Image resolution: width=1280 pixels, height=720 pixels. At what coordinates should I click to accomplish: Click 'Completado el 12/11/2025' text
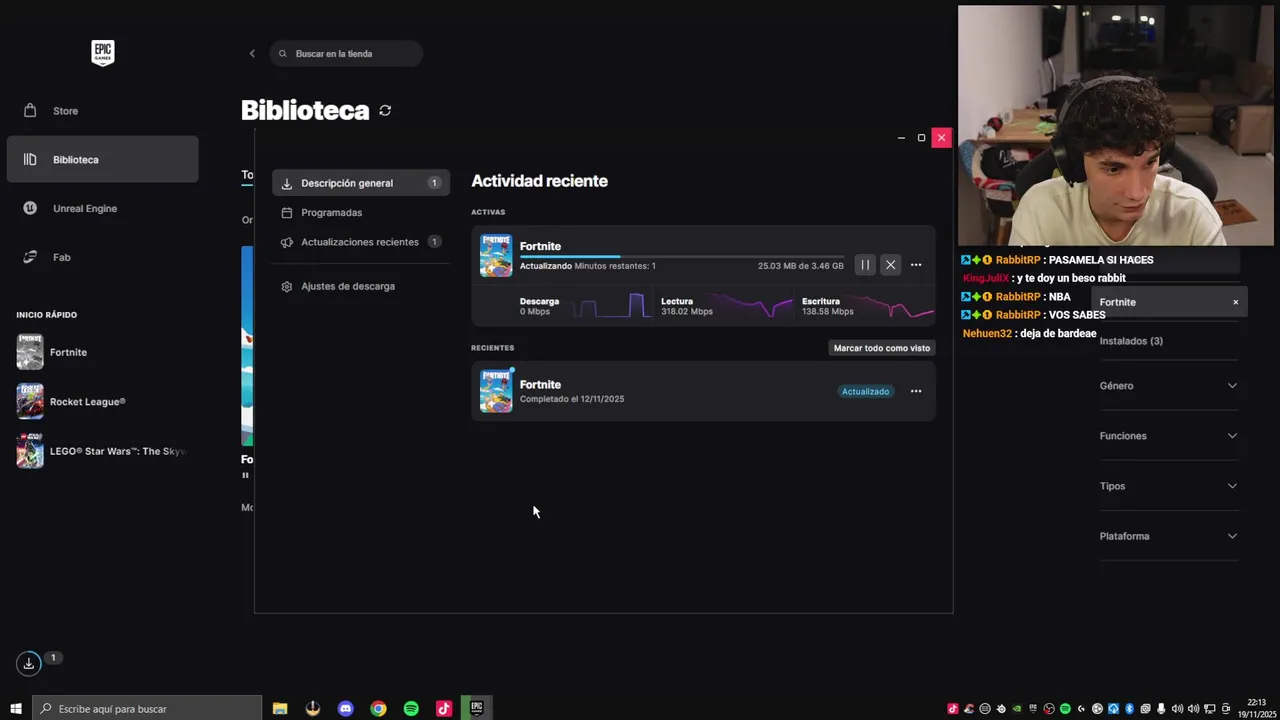click(x=572, y=399)
